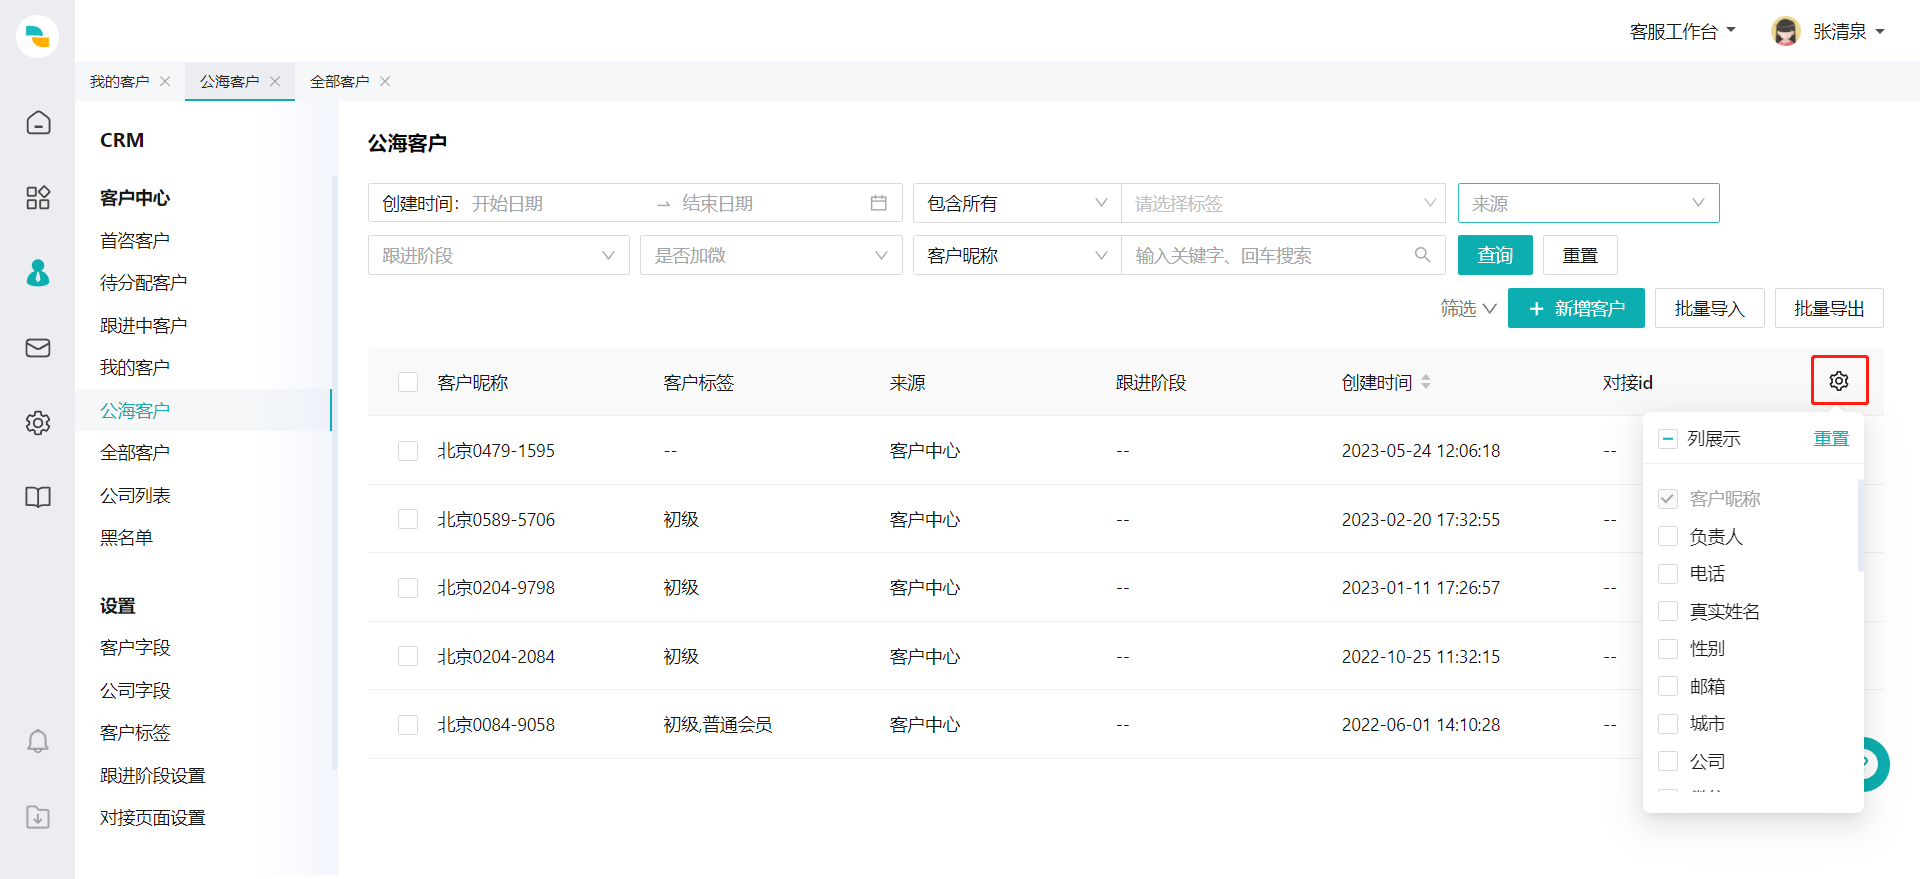Toggle the select-all rows checkbox

click(x=408, y=382)
